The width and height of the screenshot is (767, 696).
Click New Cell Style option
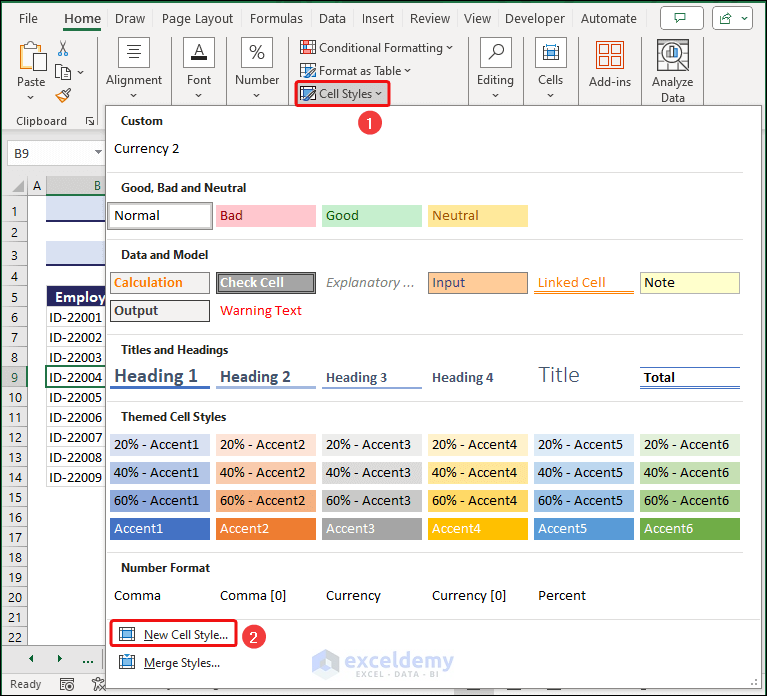coord(174,634)
